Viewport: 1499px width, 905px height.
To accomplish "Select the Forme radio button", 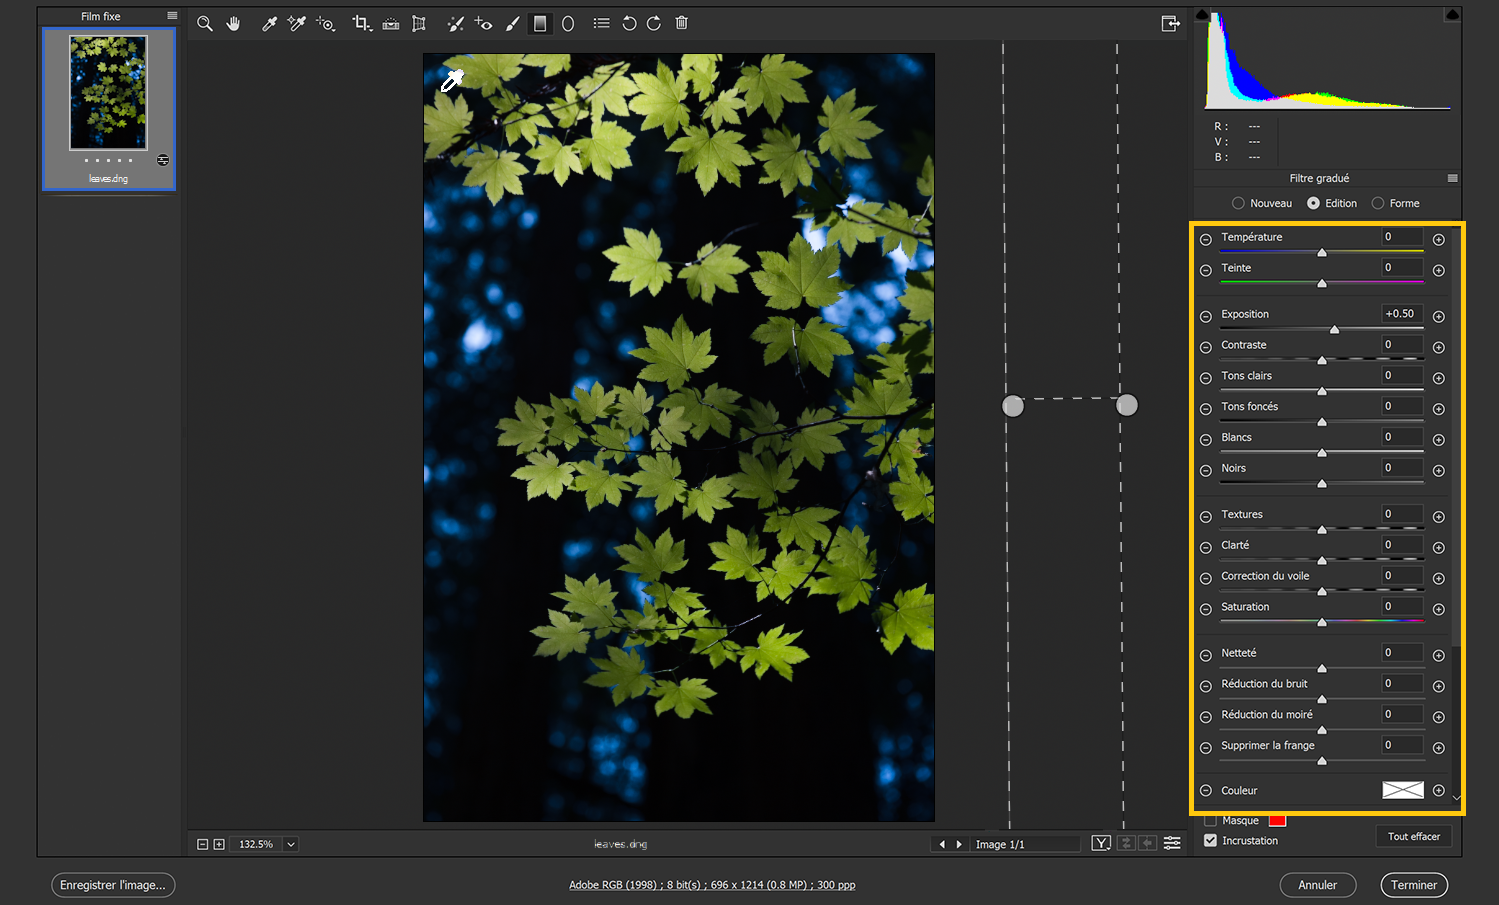I will click(x=1378, y=203).
